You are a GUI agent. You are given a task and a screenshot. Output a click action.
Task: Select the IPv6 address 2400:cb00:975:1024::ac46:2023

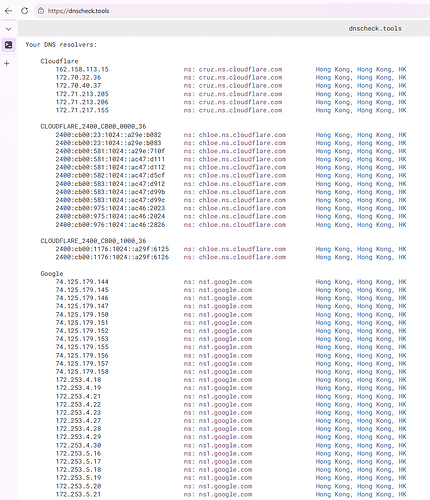coord(110,208)
